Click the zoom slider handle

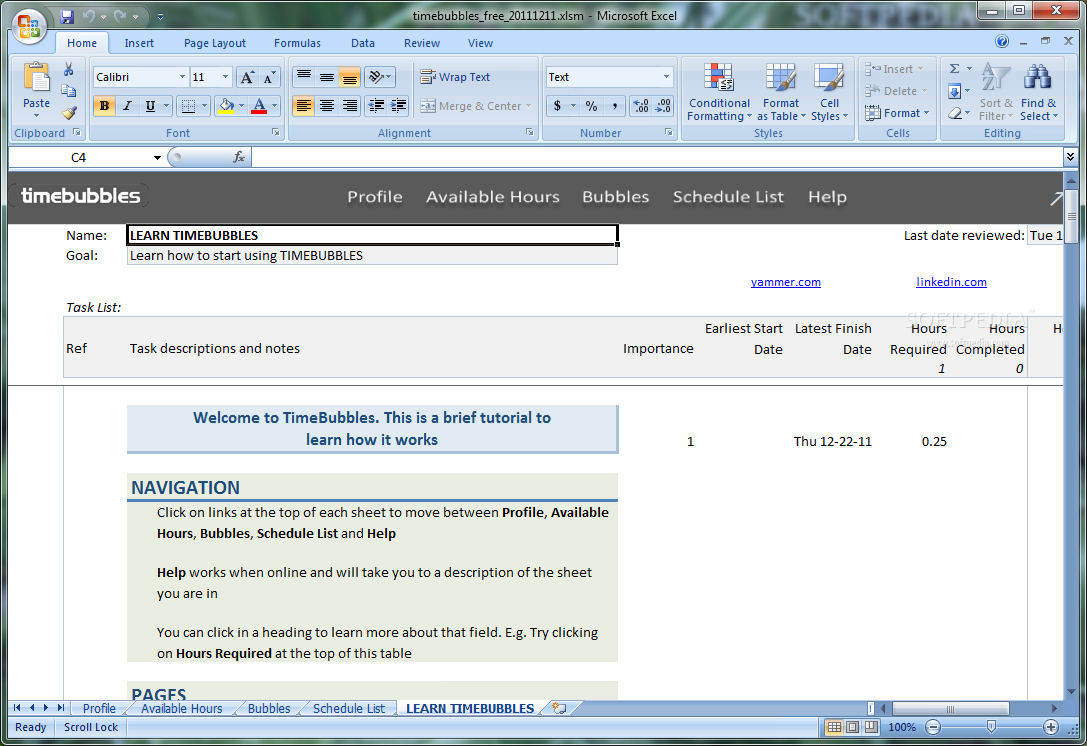[991, 727]
